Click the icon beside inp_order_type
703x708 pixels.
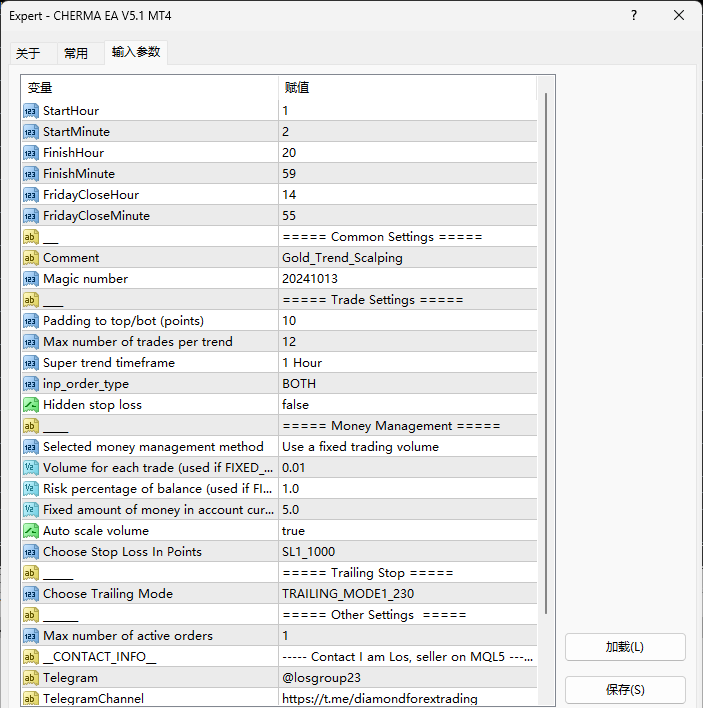coord(30,384)
